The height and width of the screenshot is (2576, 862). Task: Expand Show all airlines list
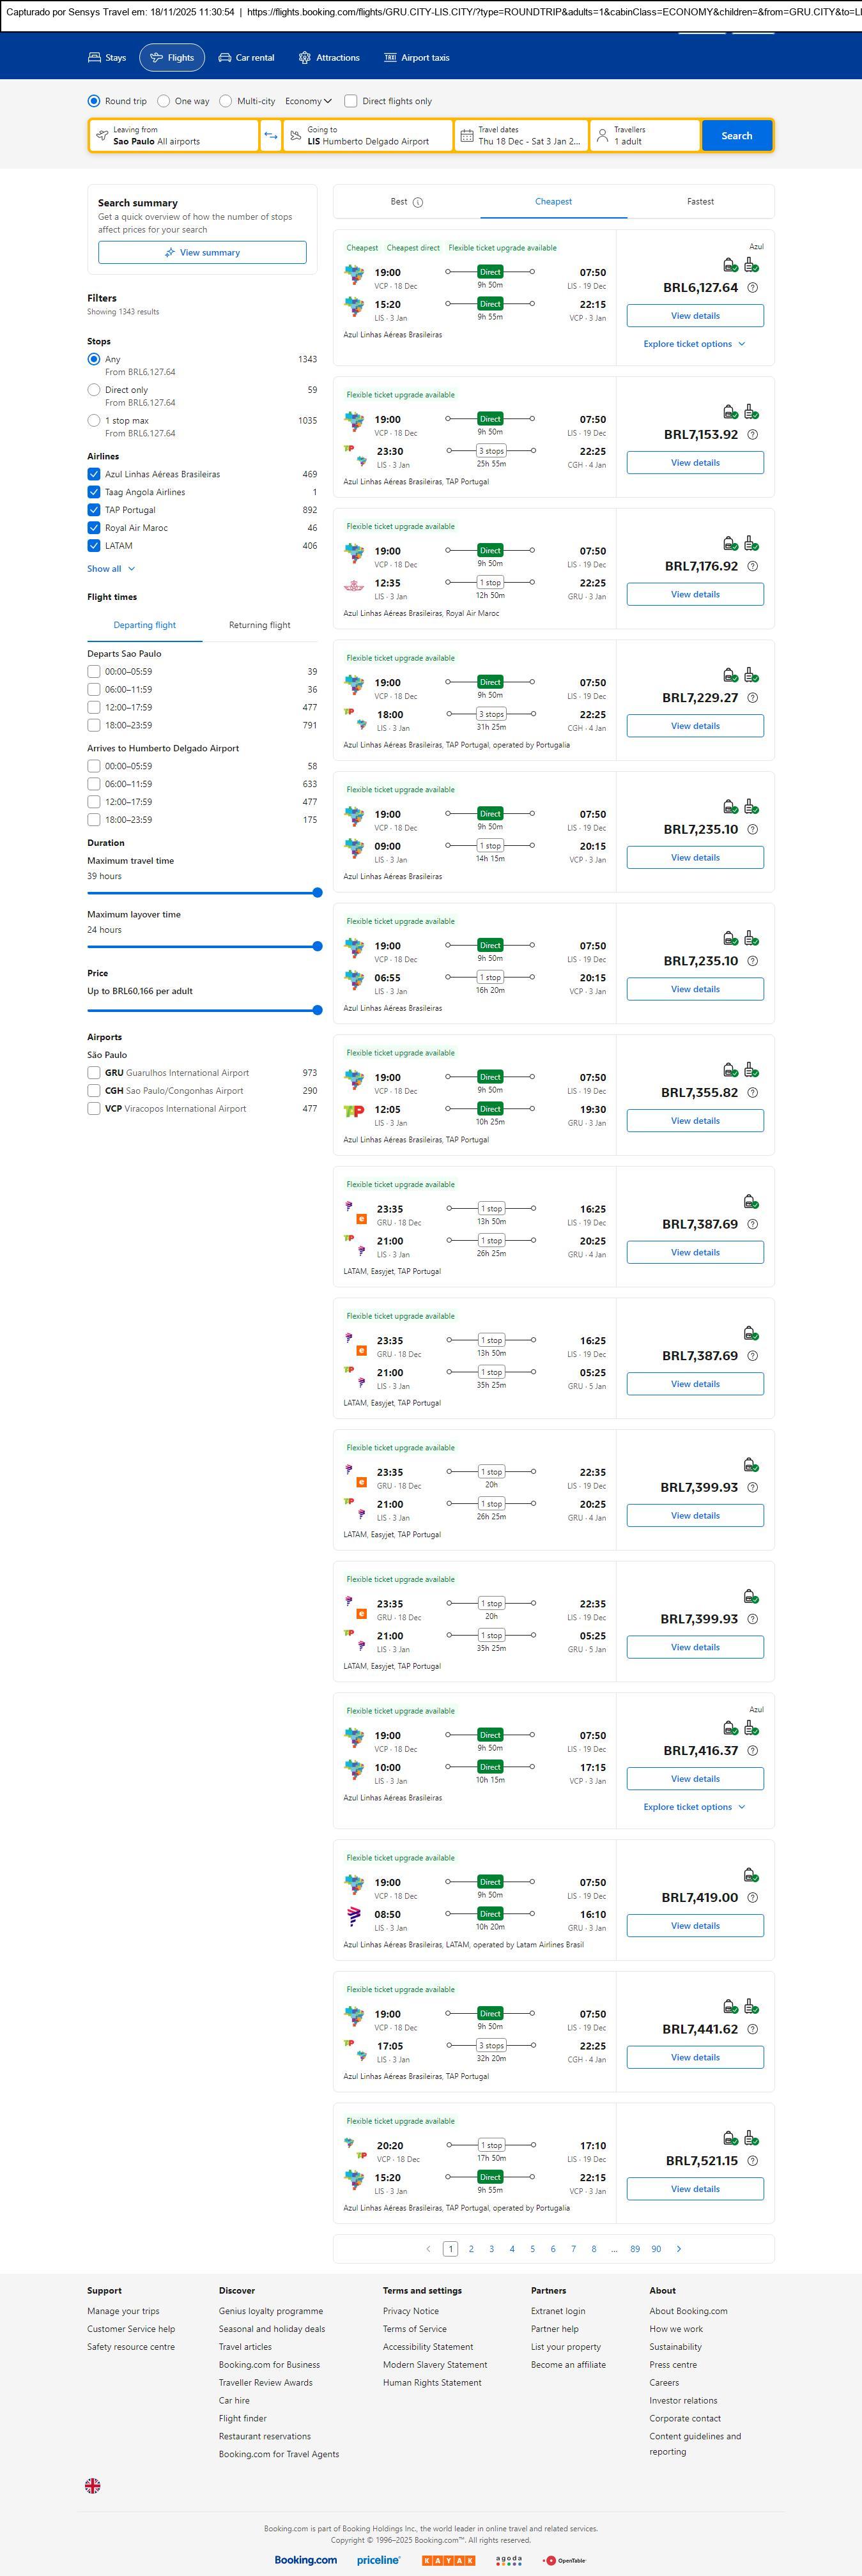[110, 569]
